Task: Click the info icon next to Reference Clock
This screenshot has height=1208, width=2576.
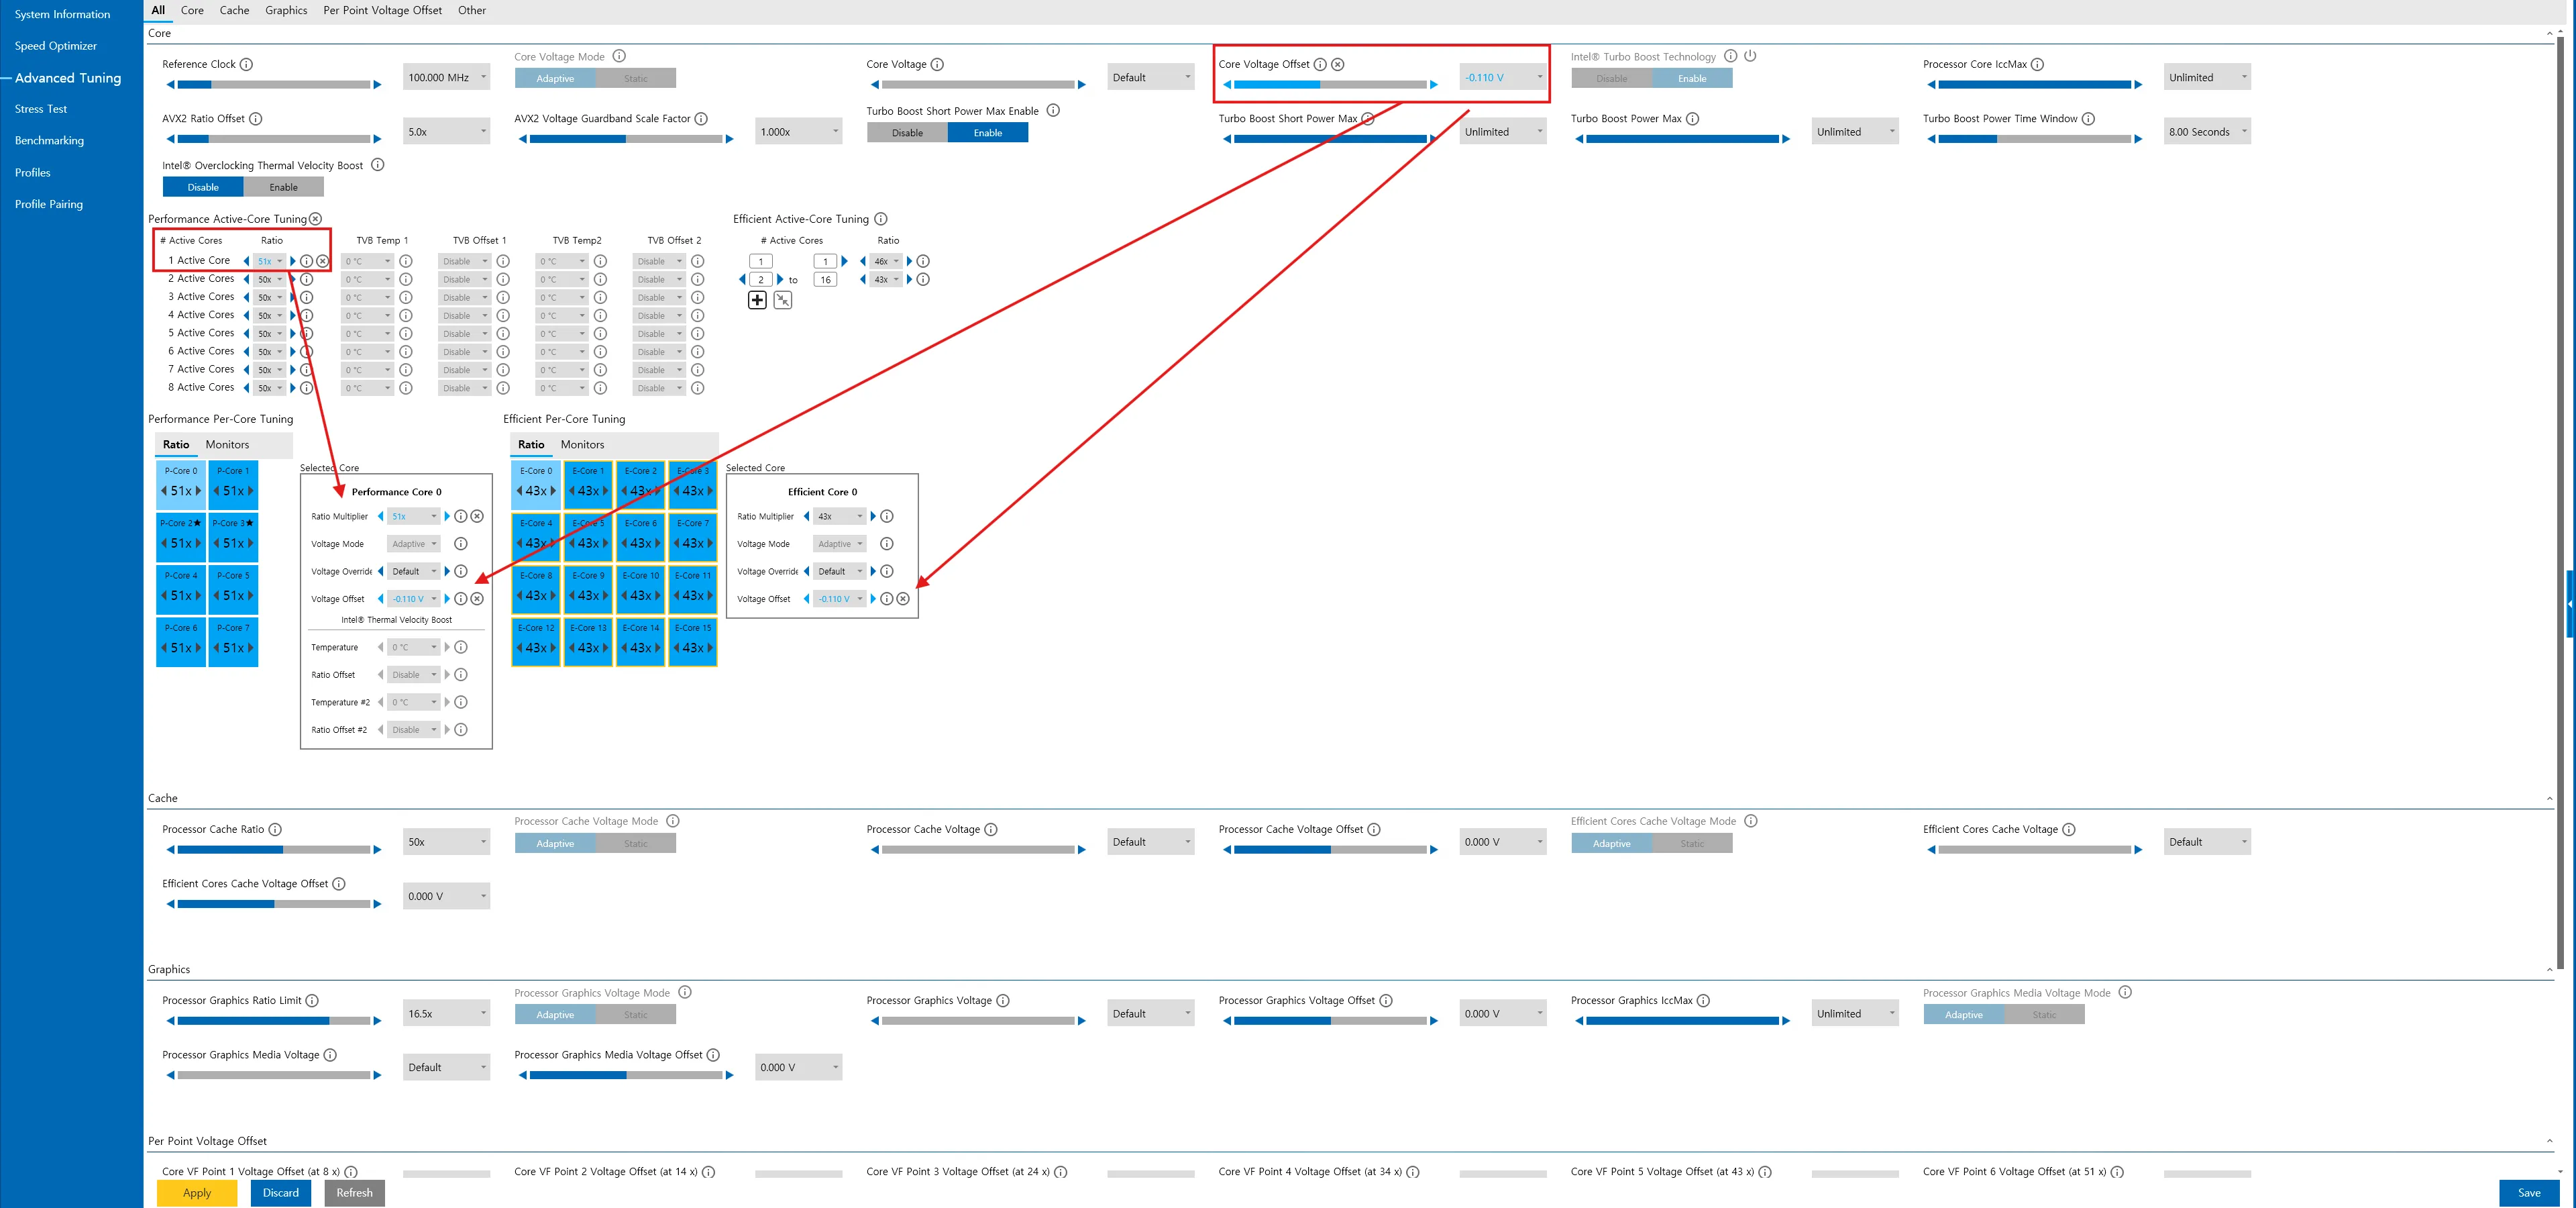Action: click(x=246, y=64)
